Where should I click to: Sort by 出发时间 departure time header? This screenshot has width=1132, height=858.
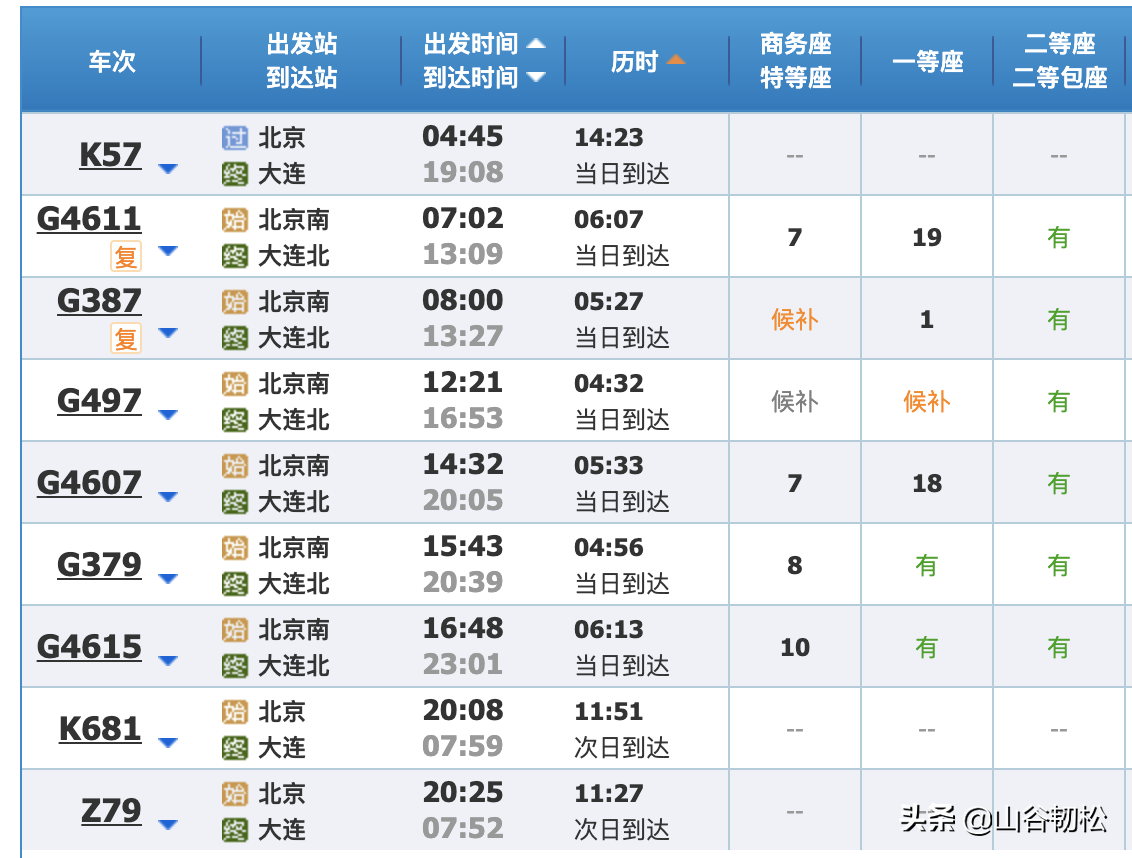[x=471, y=44]
